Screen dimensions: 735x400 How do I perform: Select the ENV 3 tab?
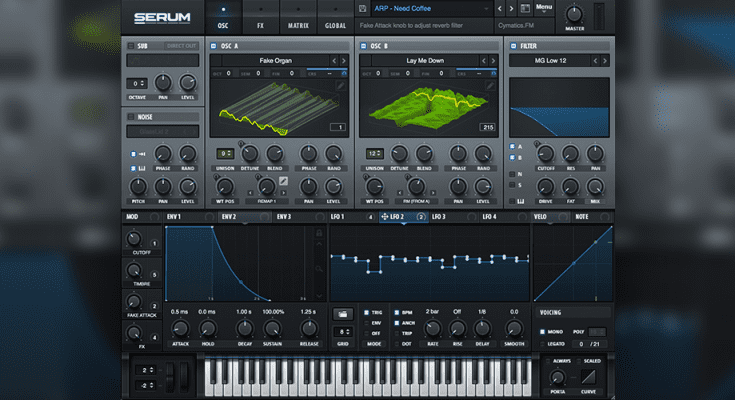point(300,217)
